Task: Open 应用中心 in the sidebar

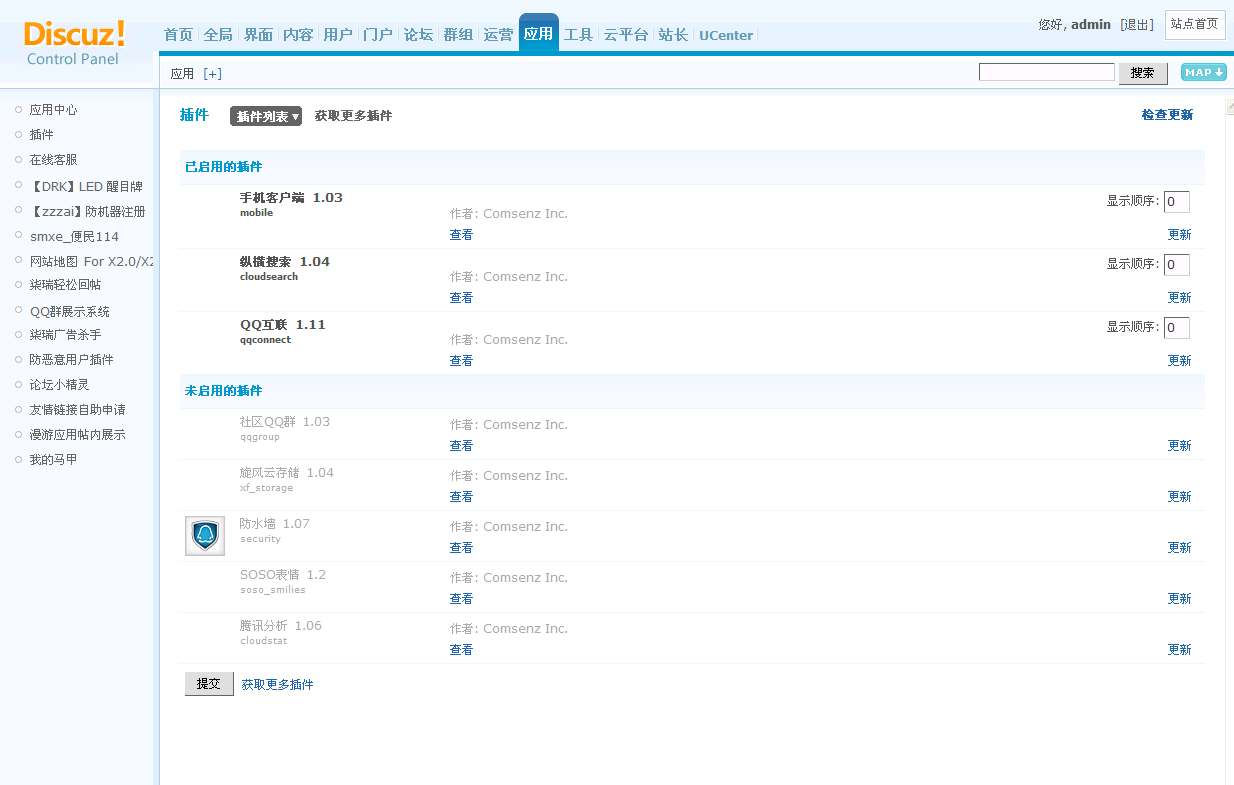Action: point(53,110)
